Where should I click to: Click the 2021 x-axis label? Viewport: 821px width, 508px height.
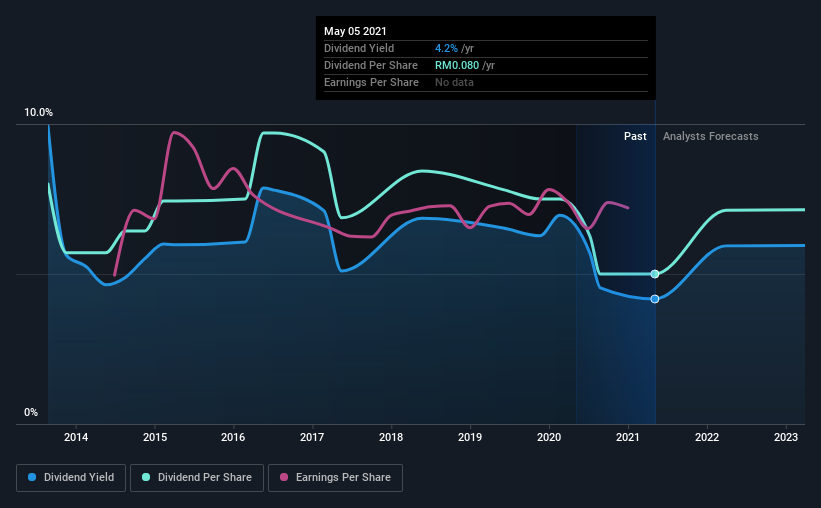pyautogui.click(x=628, y=437)
